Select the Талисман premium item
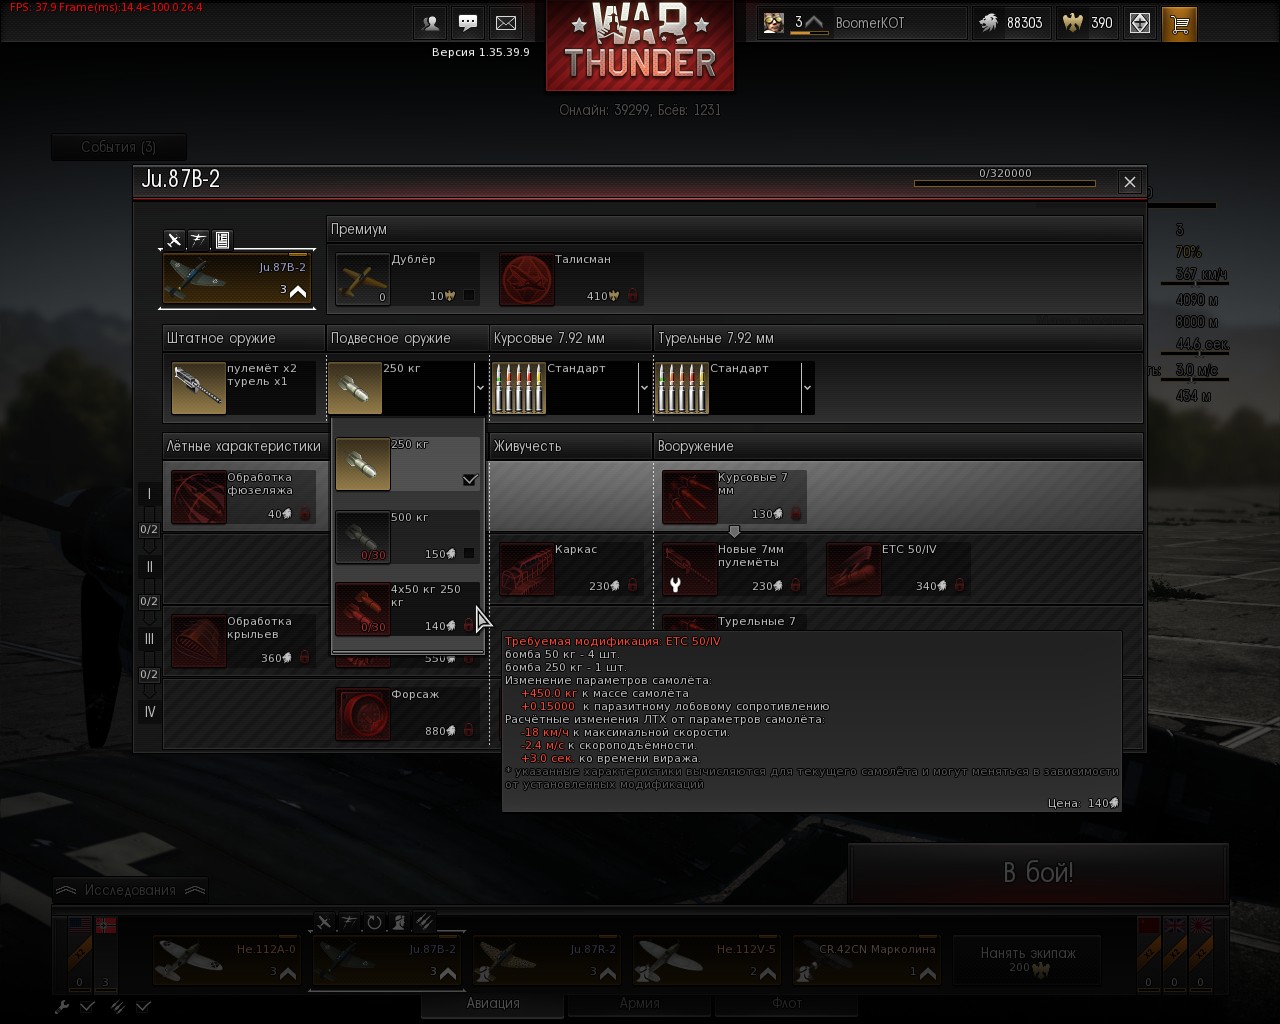 tap(571, 278)
